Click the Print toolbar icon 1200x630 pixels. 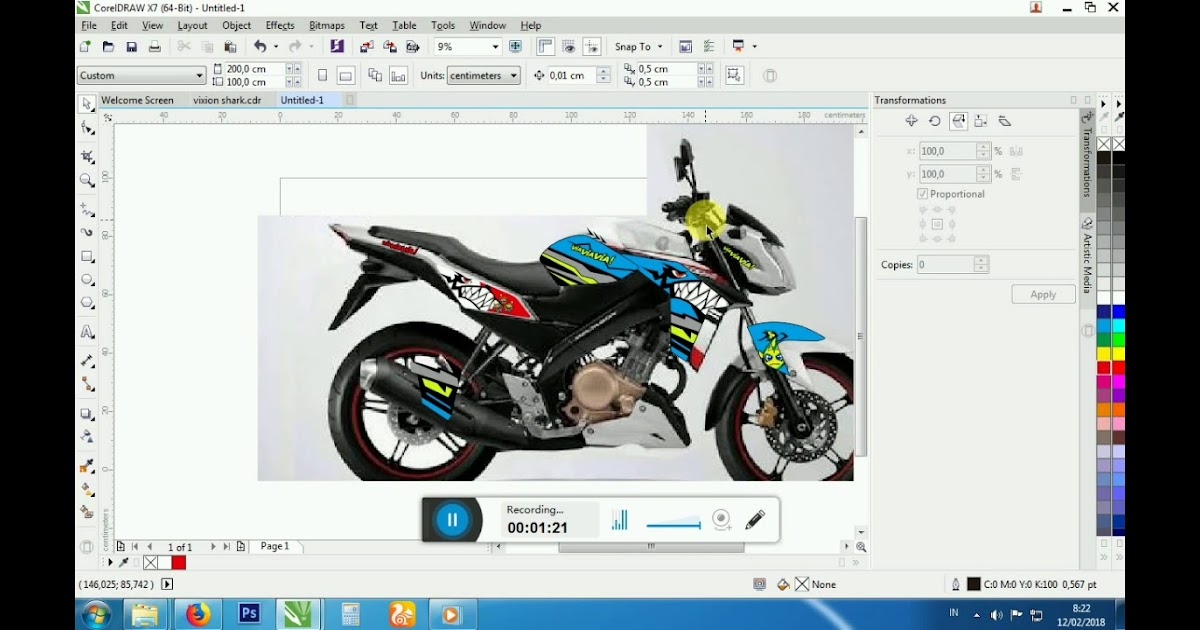tap(154, 46)
